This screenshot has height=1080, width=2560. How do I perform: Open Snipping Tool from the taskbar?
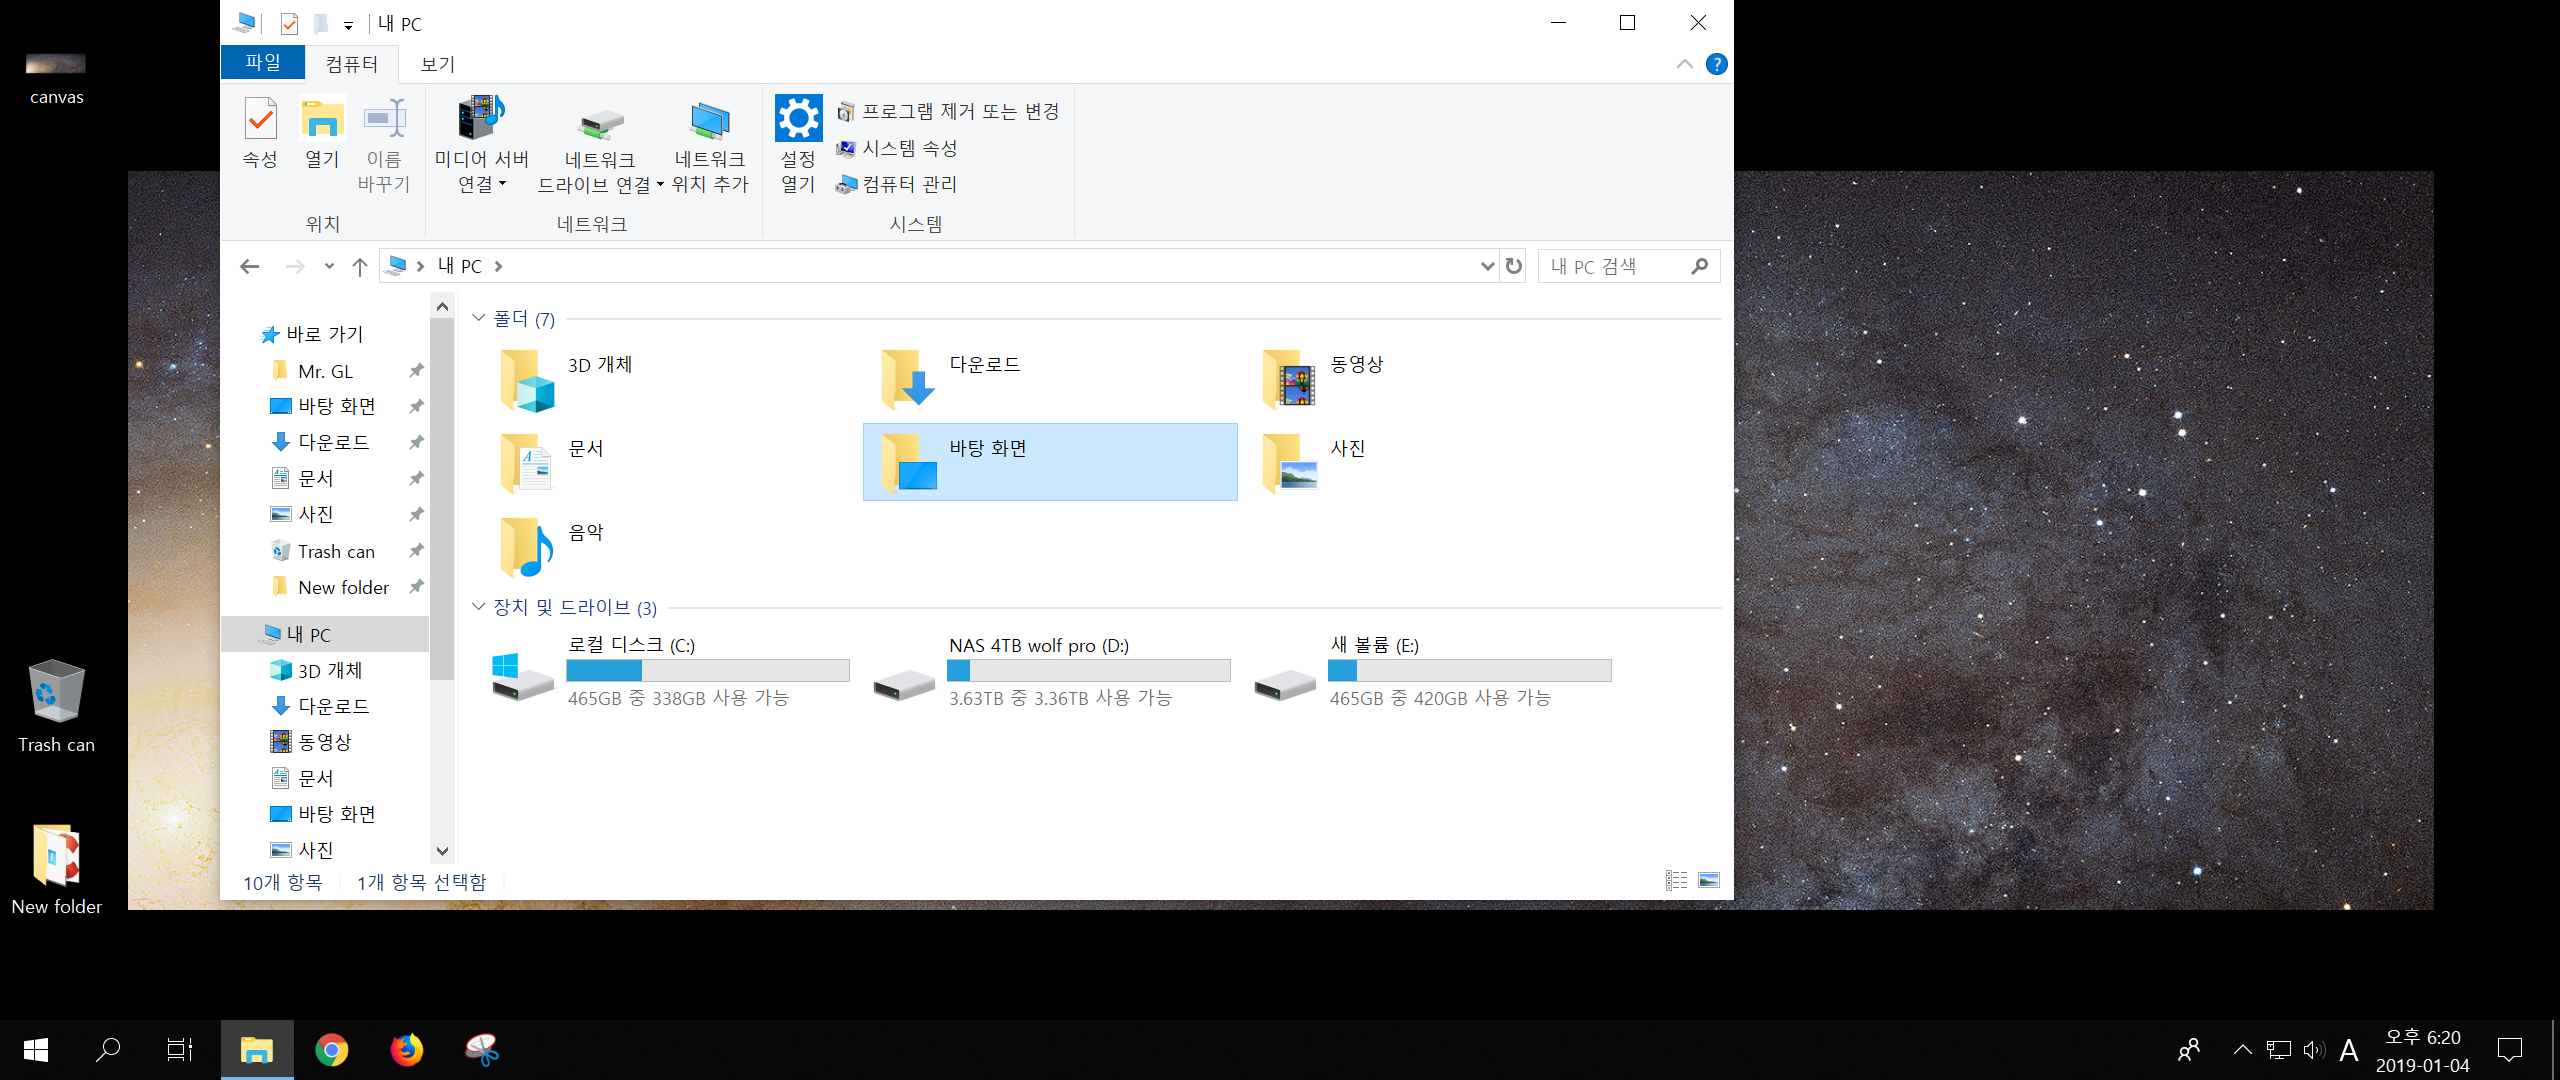coord(482,1050)
